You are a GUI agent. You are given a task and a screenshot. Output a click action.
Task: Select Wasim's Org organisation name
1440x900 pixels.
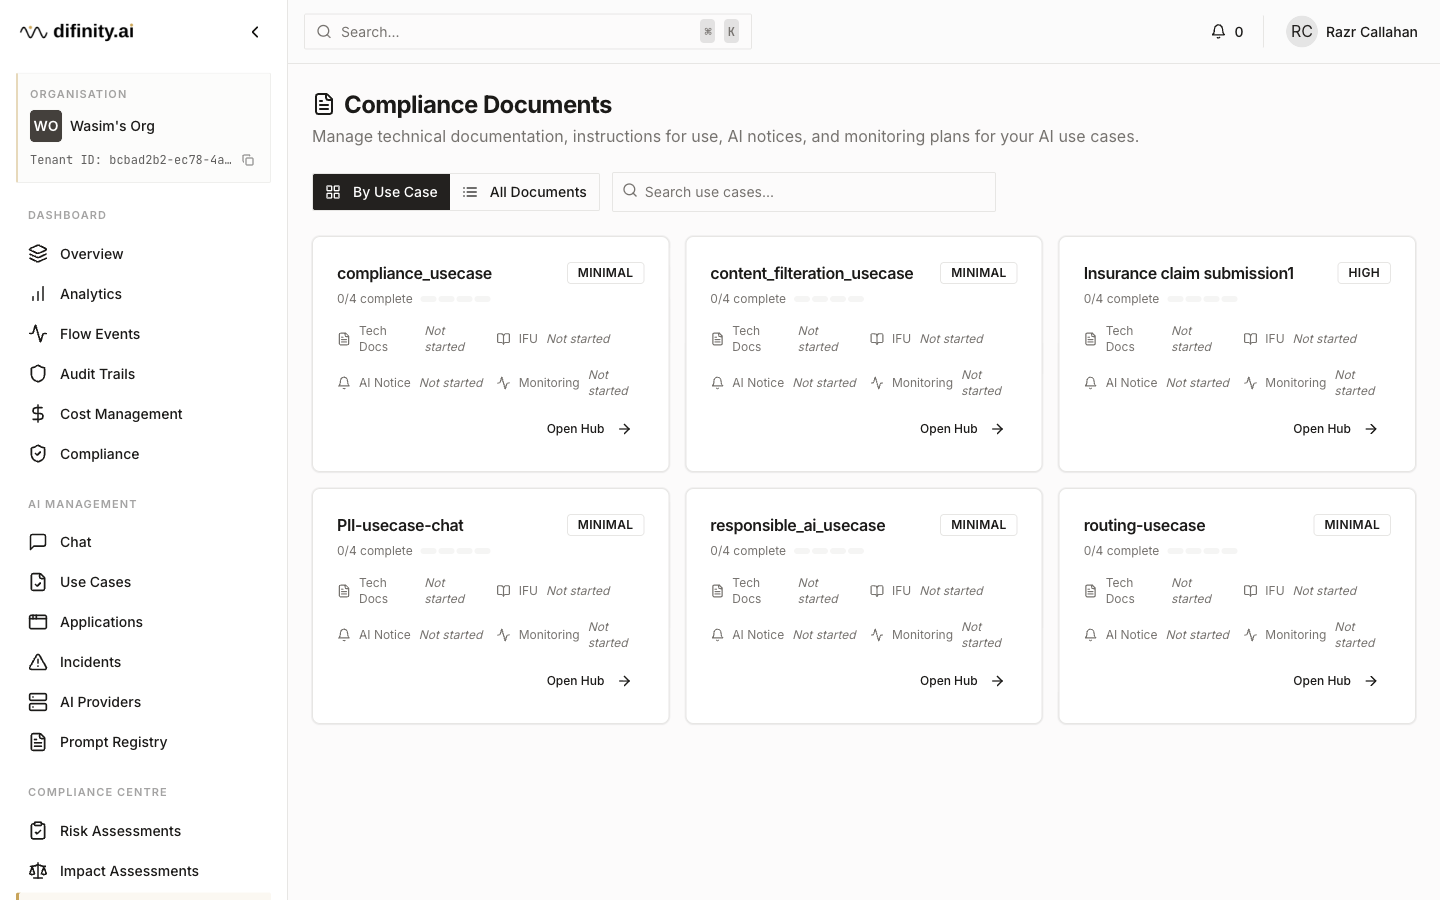112,126
